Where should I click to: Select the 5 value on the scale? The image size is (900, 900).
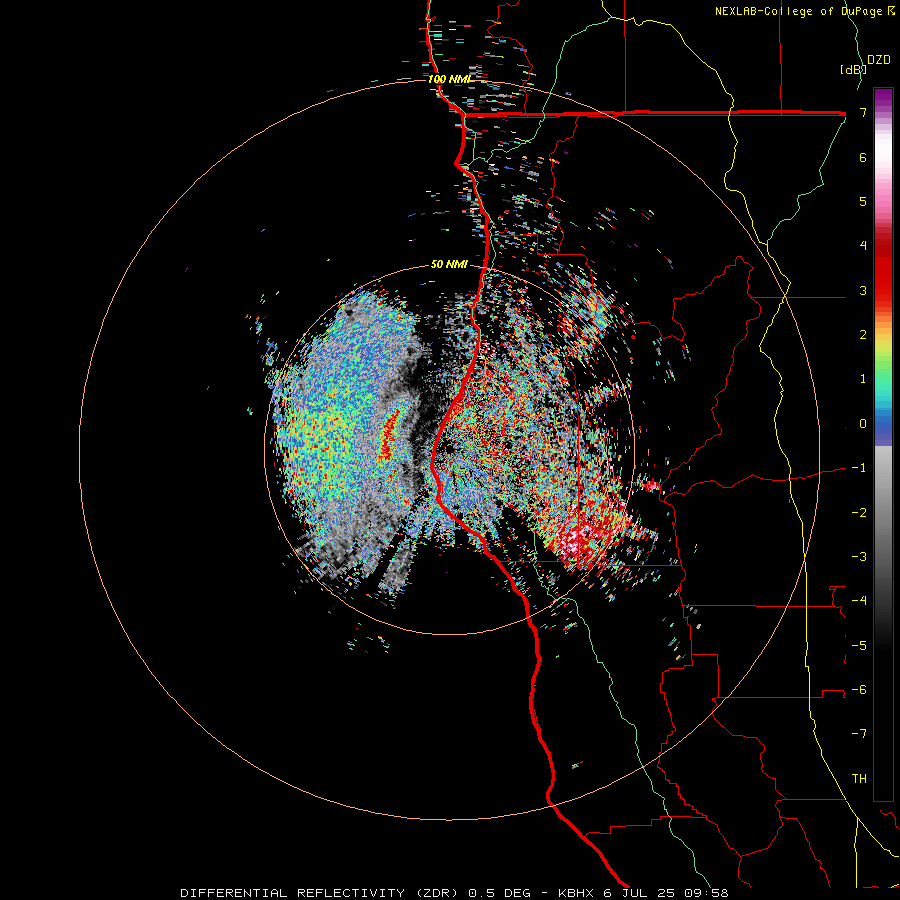click(863, 201)
